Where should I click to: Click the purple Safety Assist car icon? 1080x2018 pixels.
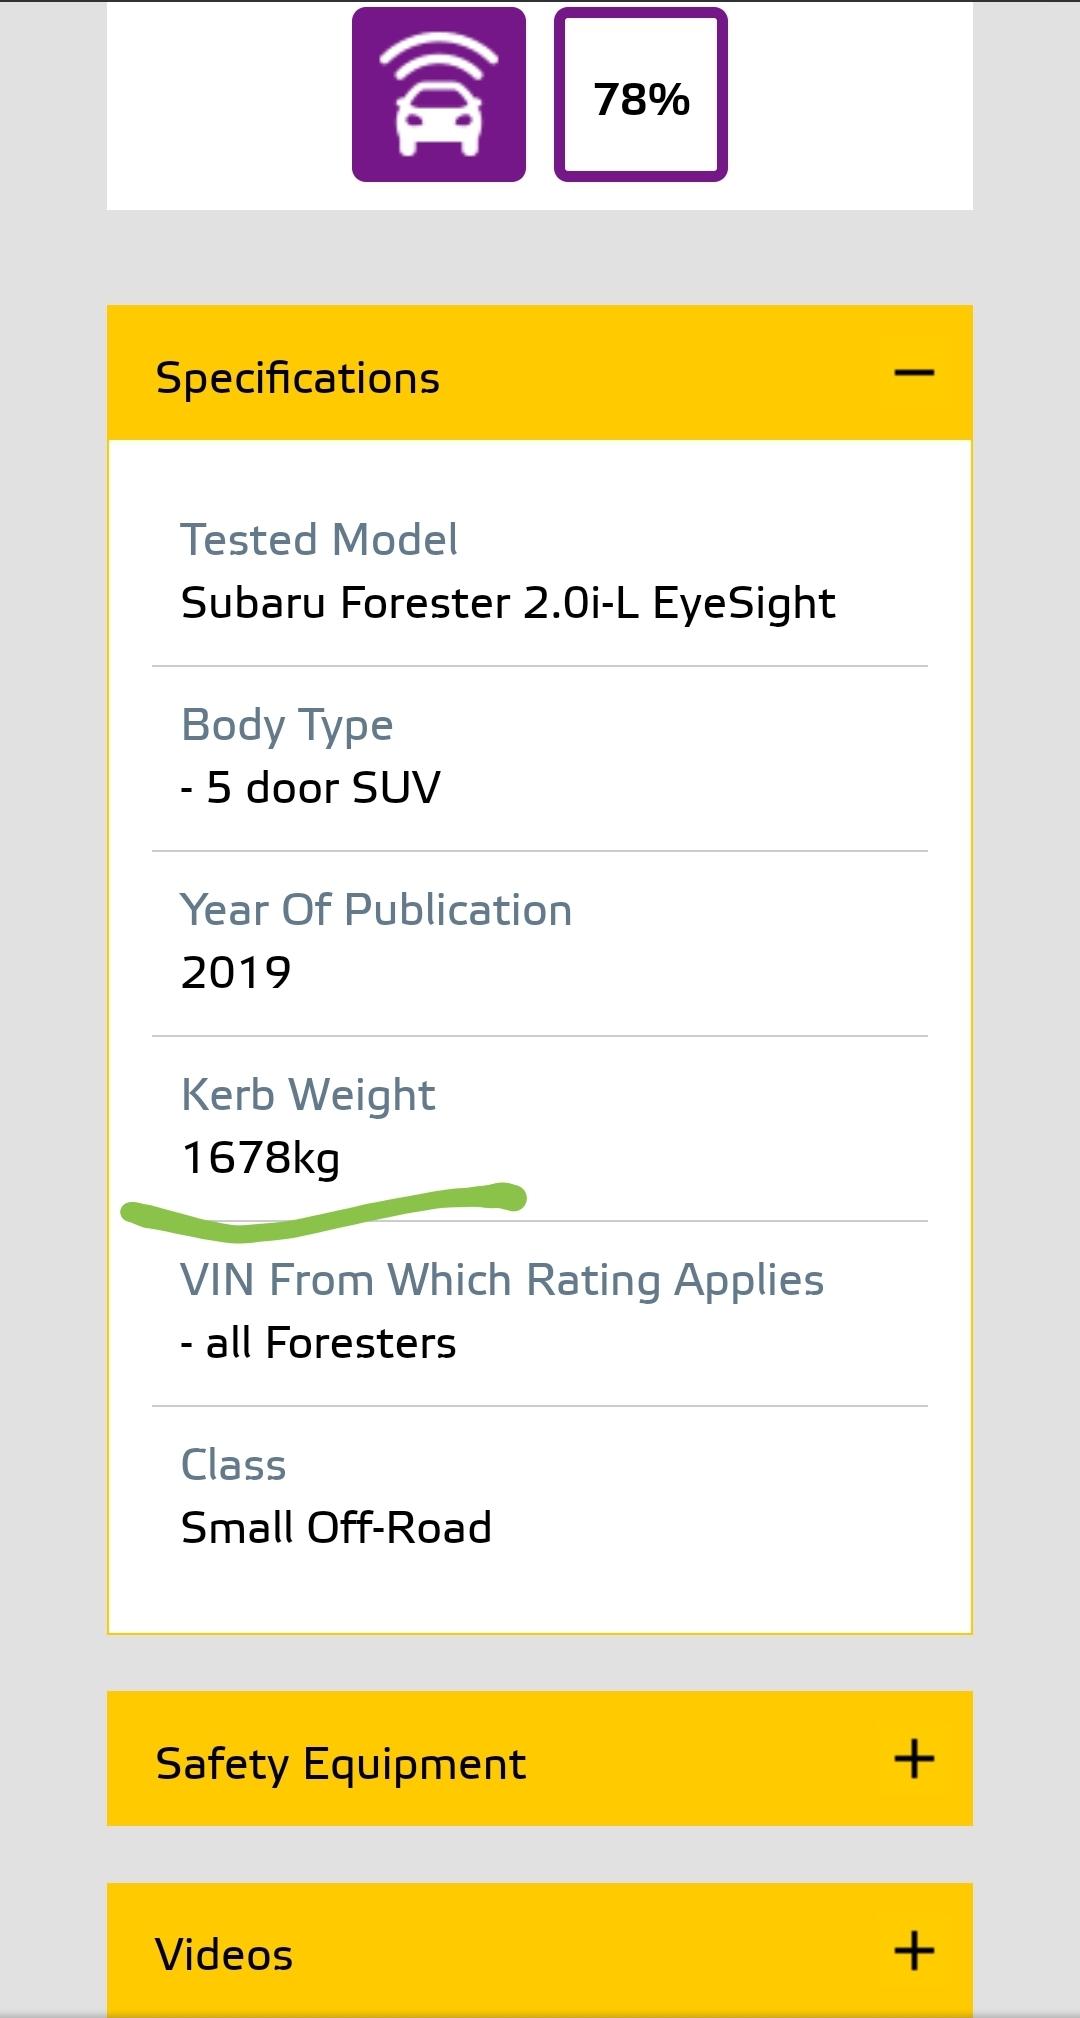point(438,95)
